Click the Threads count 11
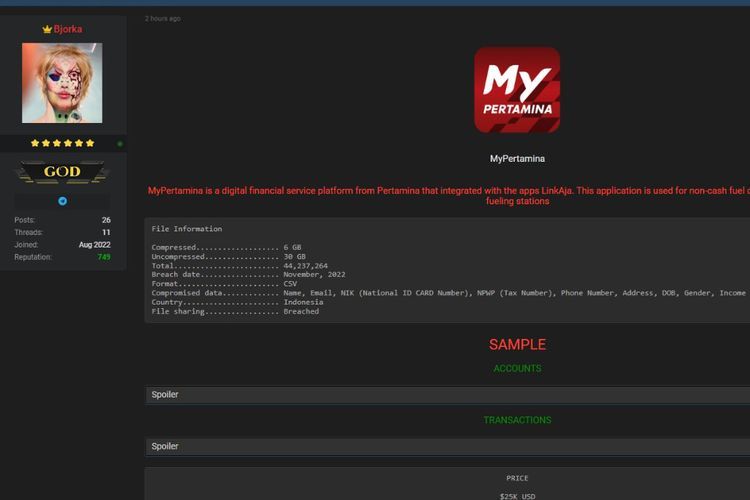Screen dimensions: 750x500 (x=106, y=233)
